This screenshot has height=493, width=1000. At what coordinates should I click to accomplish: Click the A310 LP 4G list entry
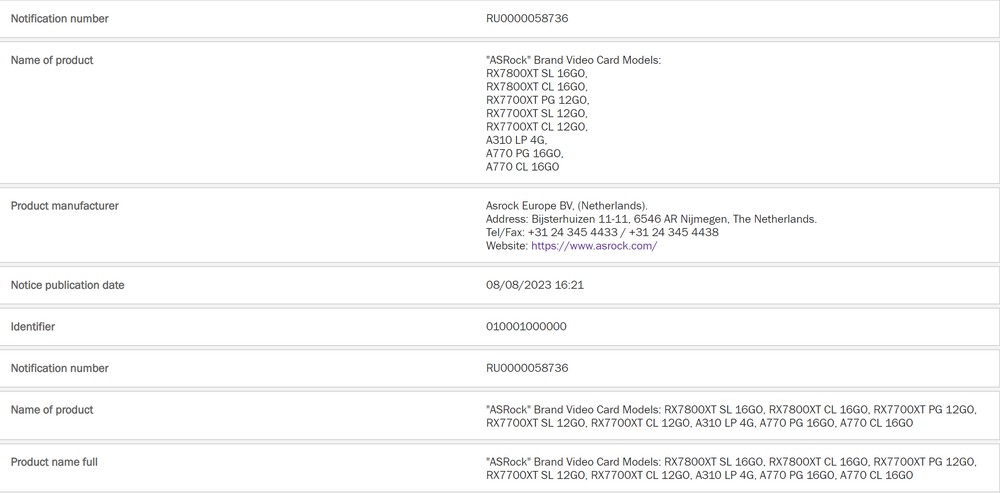click(x=517, y=140)
